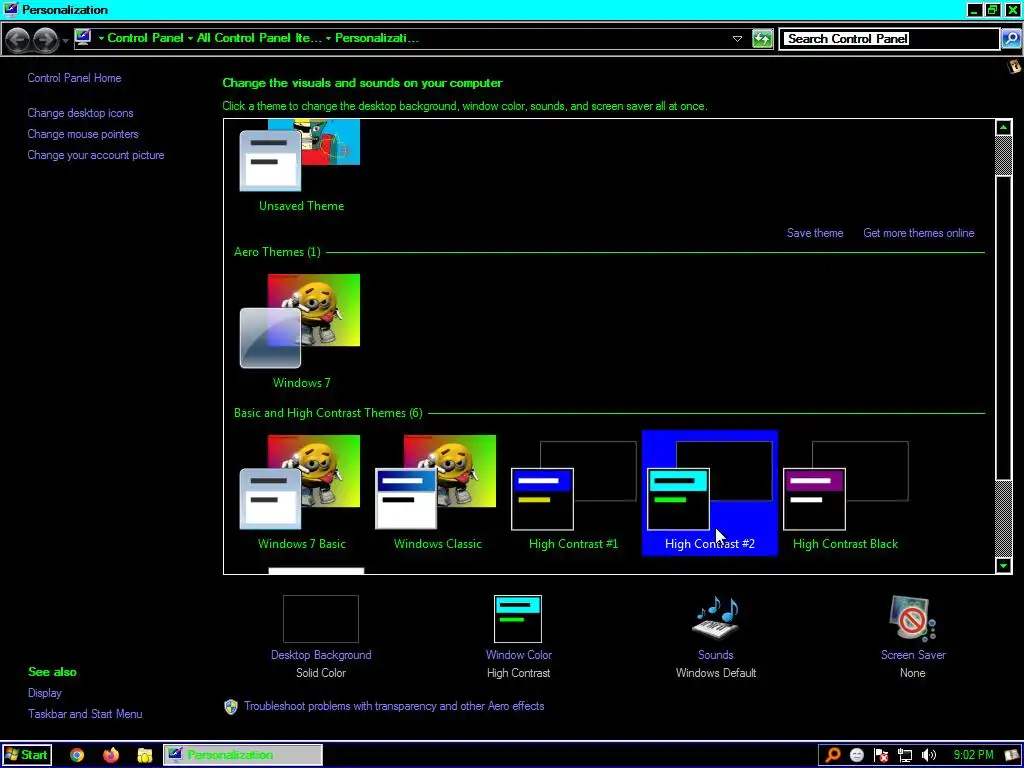Click the search magnifier button

[x=1011, y=39]
